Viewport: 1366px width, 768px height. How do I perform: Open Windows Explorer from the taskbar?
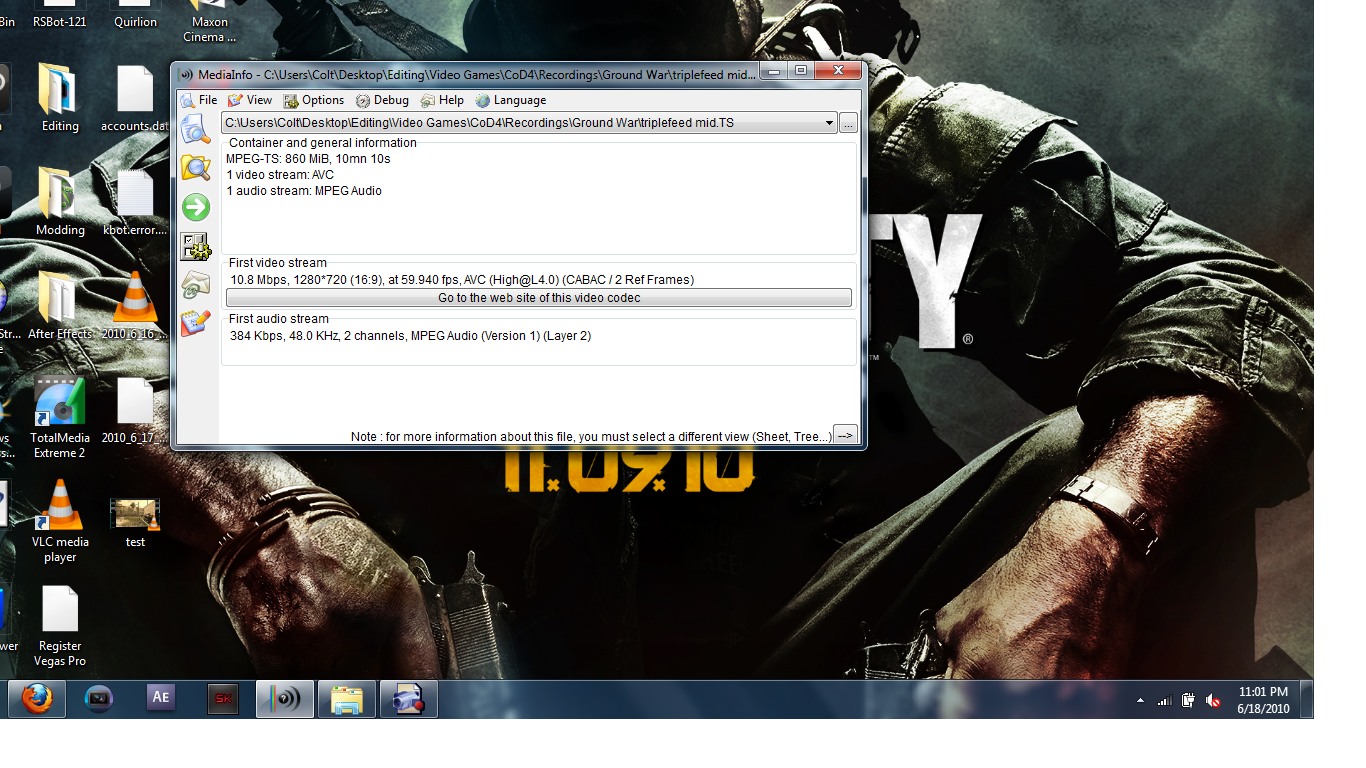pyautogui.click(x=347, y=700)
